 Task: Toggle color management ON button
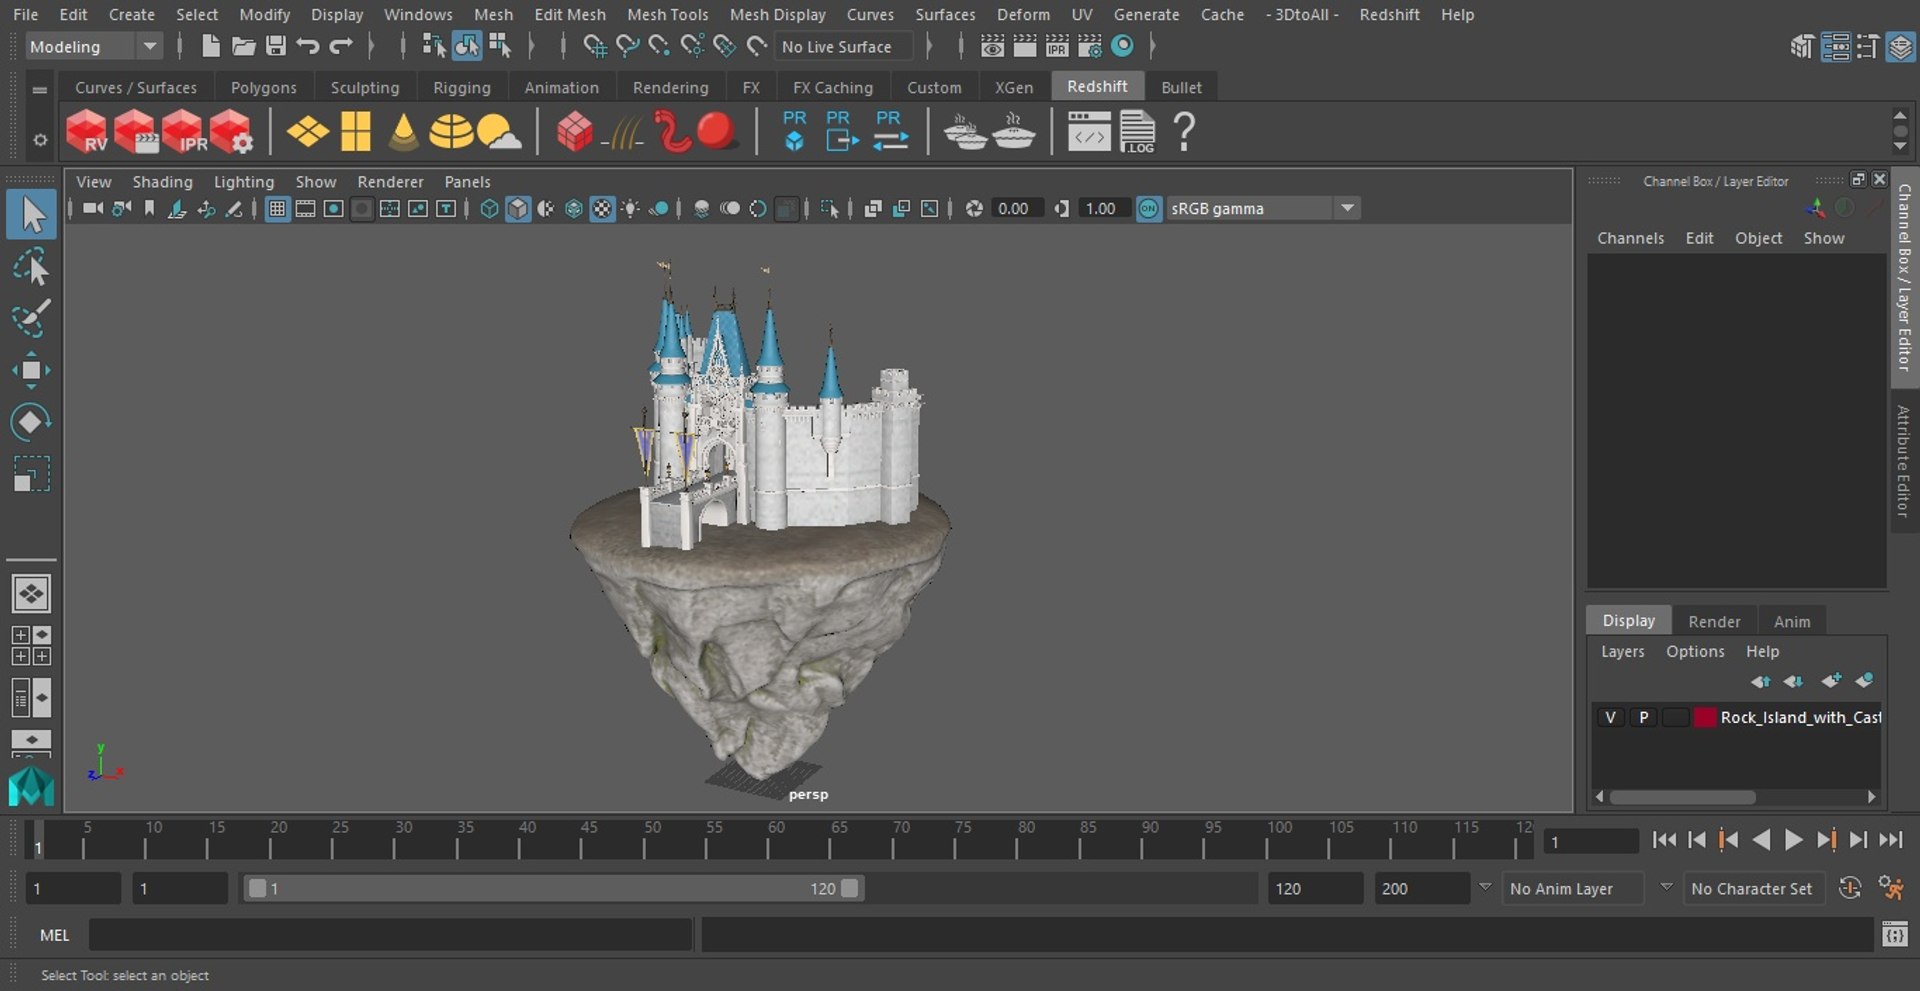1149,208
